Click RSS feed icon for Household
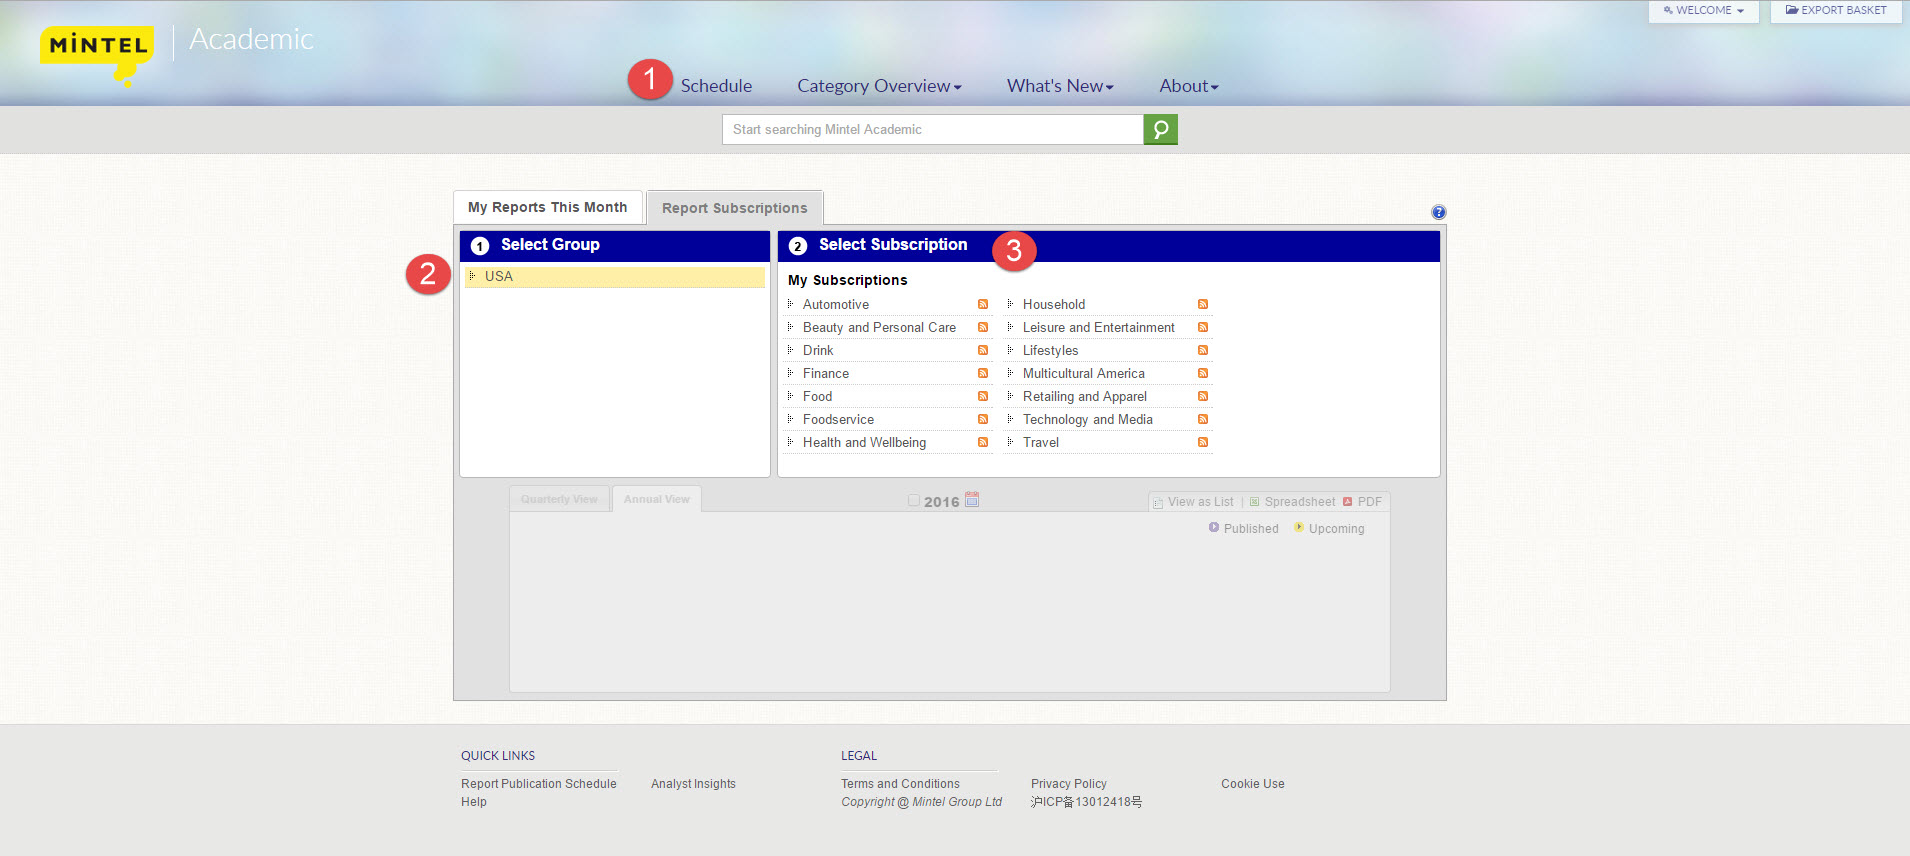1910x856 pixels. (1203, 304)
